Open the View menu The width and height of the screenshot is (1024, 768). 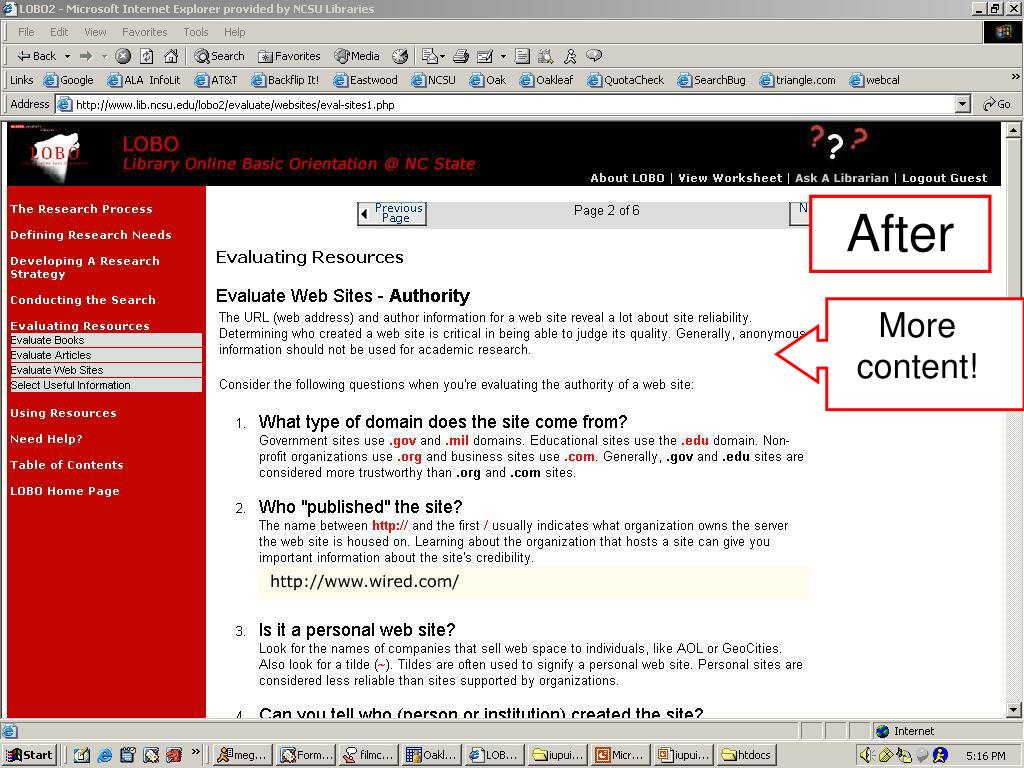[95, 32]
